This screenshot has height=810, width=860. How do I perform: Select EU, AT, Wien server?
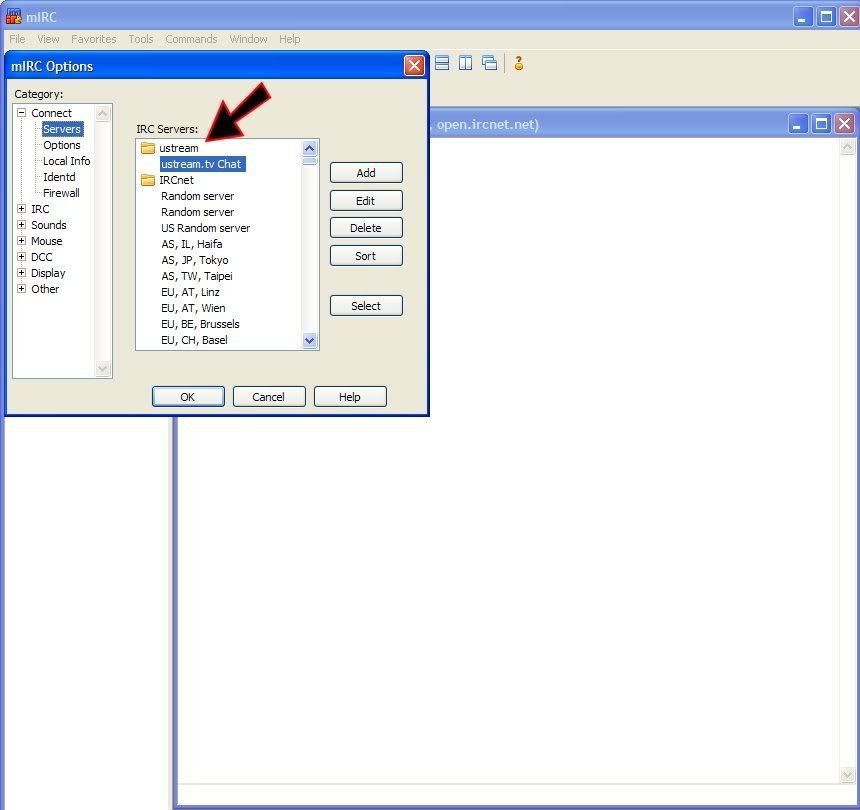193,308
